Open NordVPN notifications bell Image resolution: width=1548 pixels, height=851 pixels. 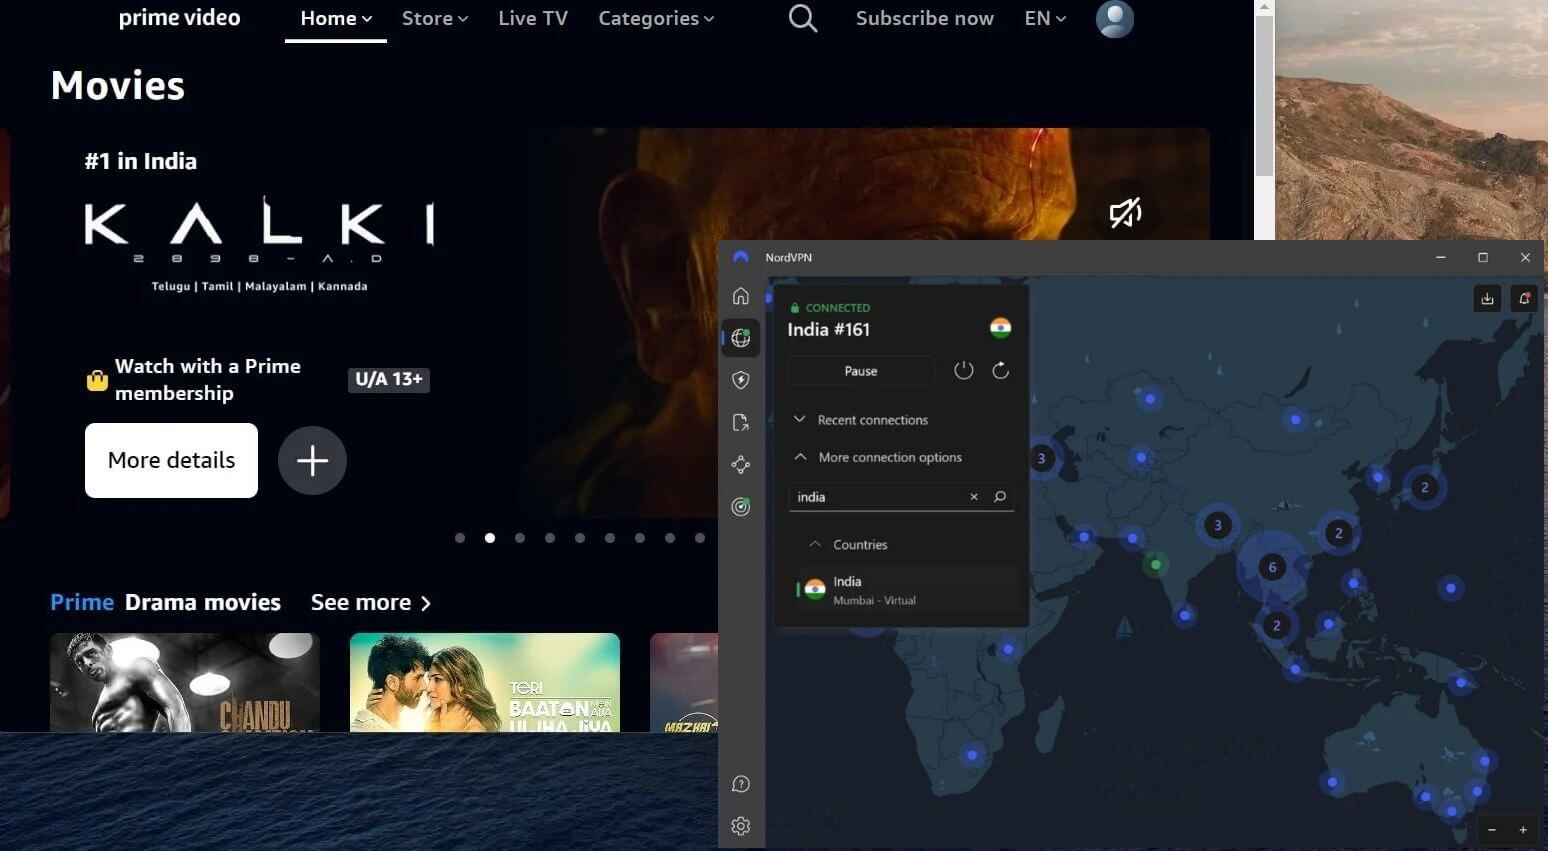click(1524, 298)
